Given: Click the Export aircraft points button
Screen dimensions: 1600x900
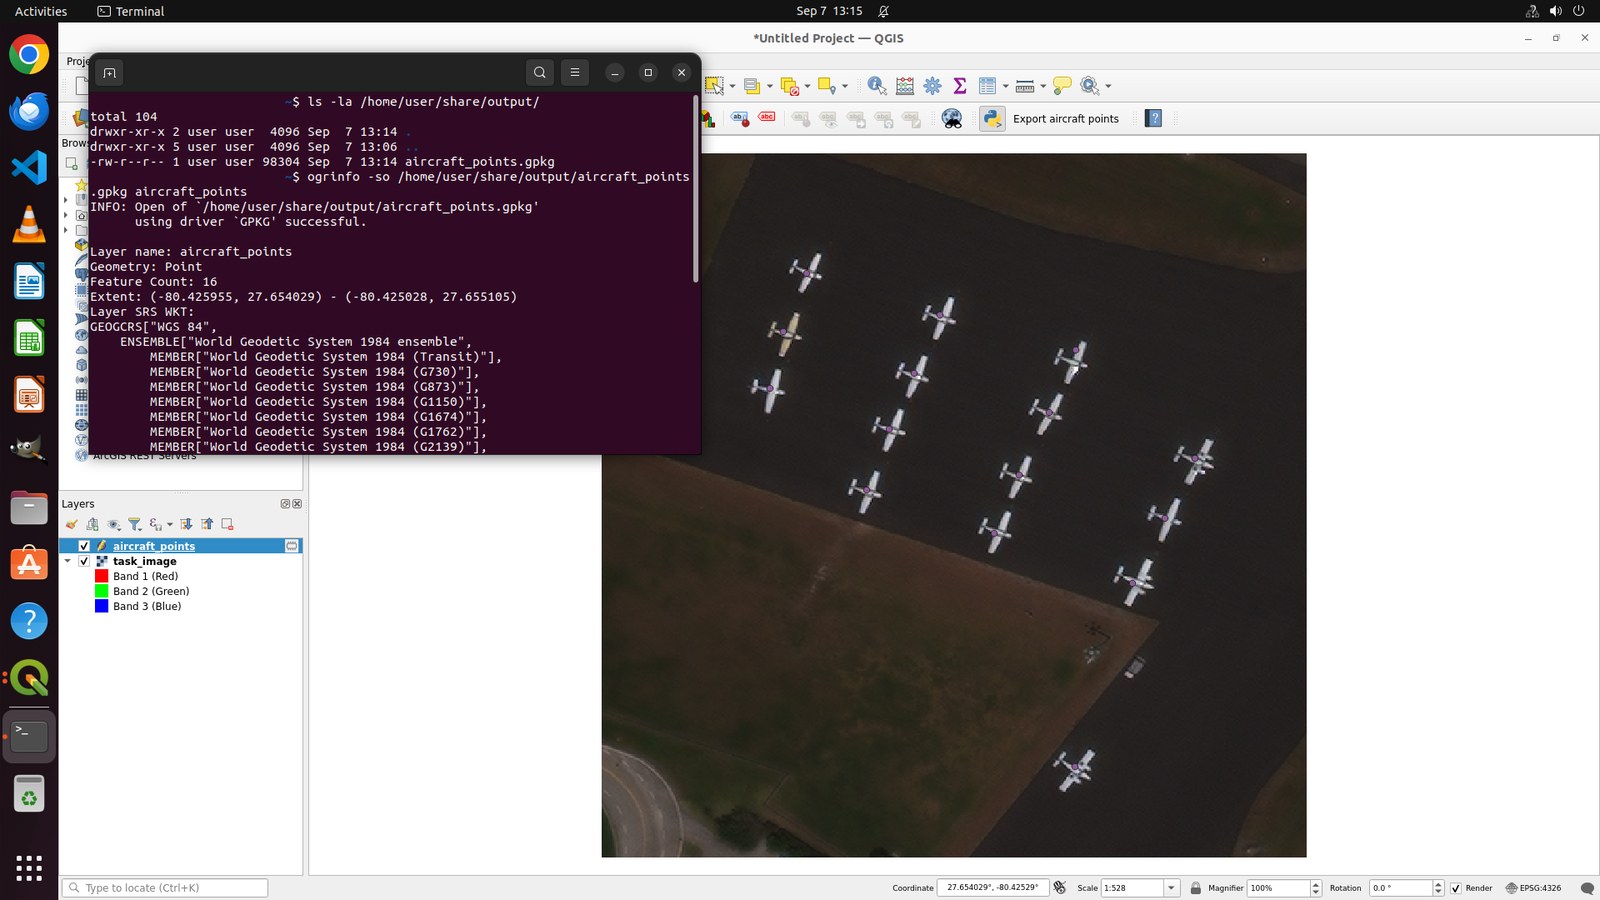Looking at the screenshot, I should click(x=1052, y=118).
